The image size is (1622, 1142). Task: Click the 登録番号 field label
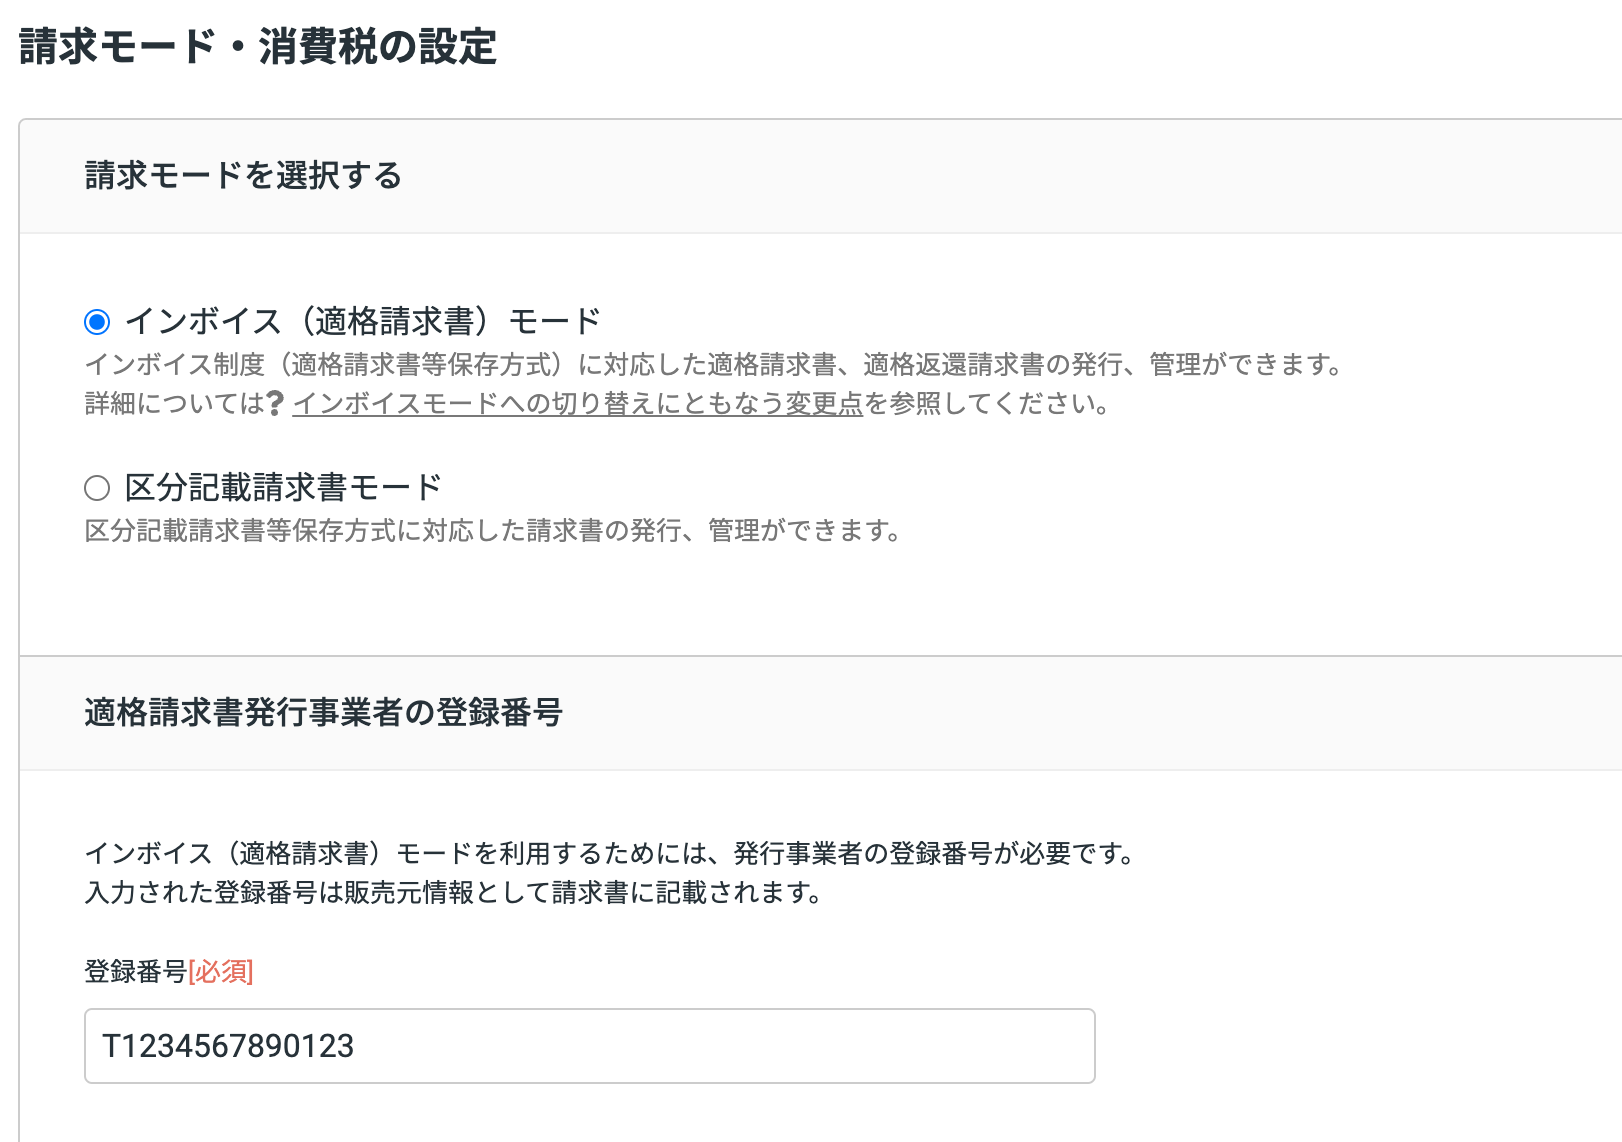pos(135,971)
